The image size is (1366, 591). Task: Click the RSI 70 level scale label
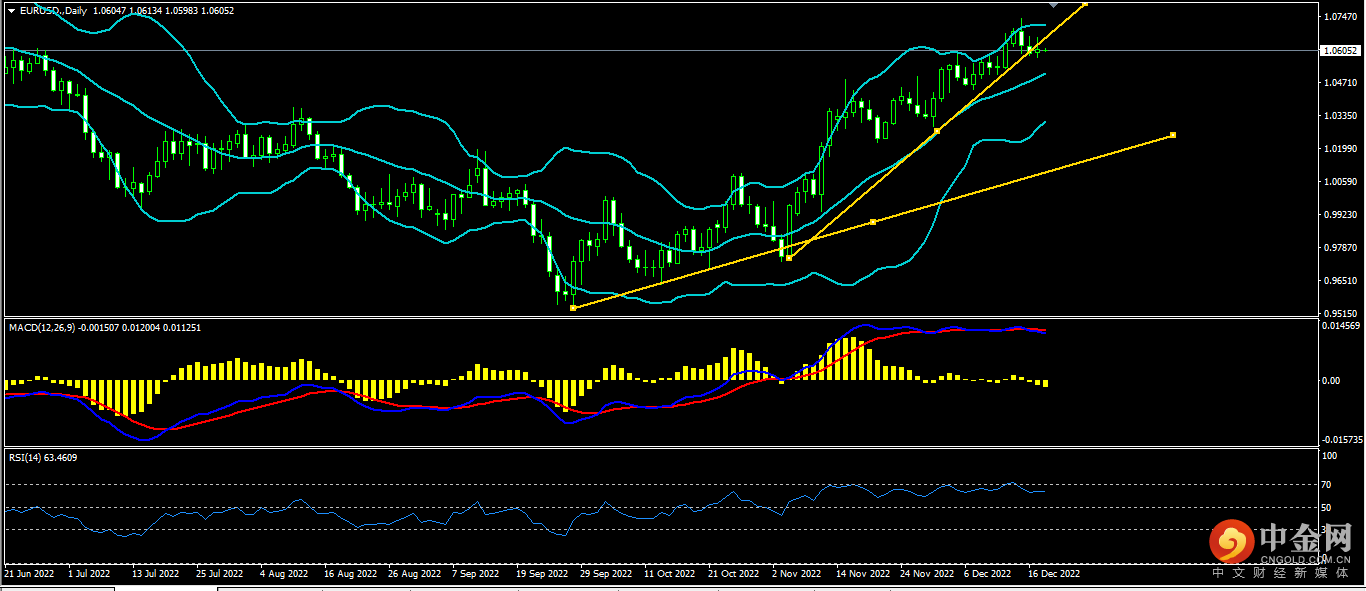point(1327,485)
